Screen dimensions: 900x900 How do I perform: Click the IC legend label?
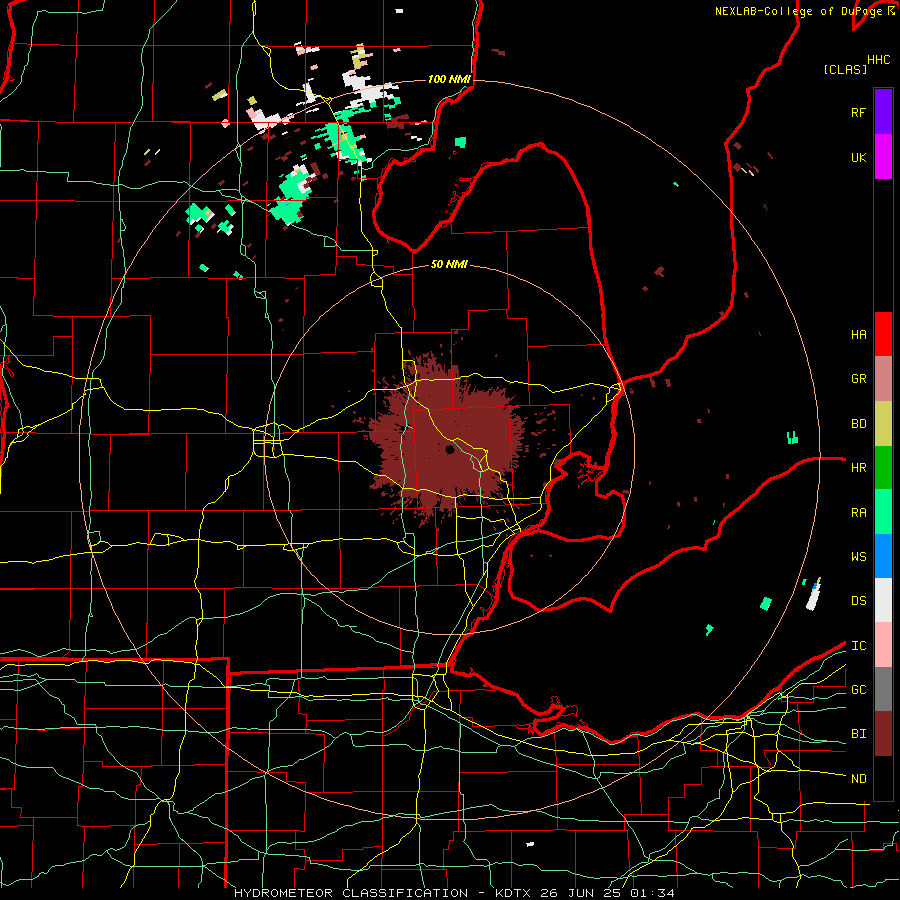coord(858,646)
